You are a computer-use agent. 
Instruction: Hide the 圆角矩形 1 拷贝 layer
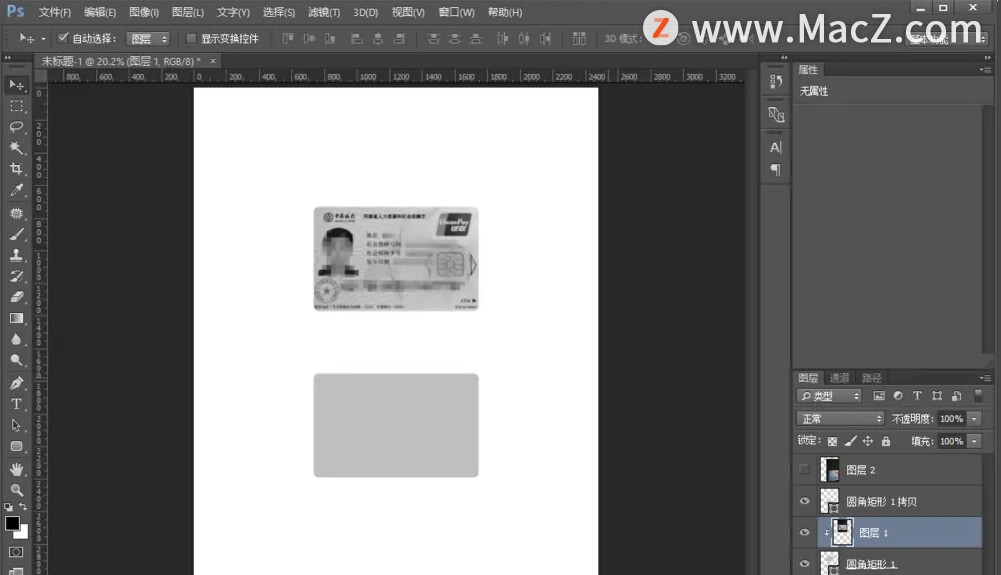[x=805, y=501]
